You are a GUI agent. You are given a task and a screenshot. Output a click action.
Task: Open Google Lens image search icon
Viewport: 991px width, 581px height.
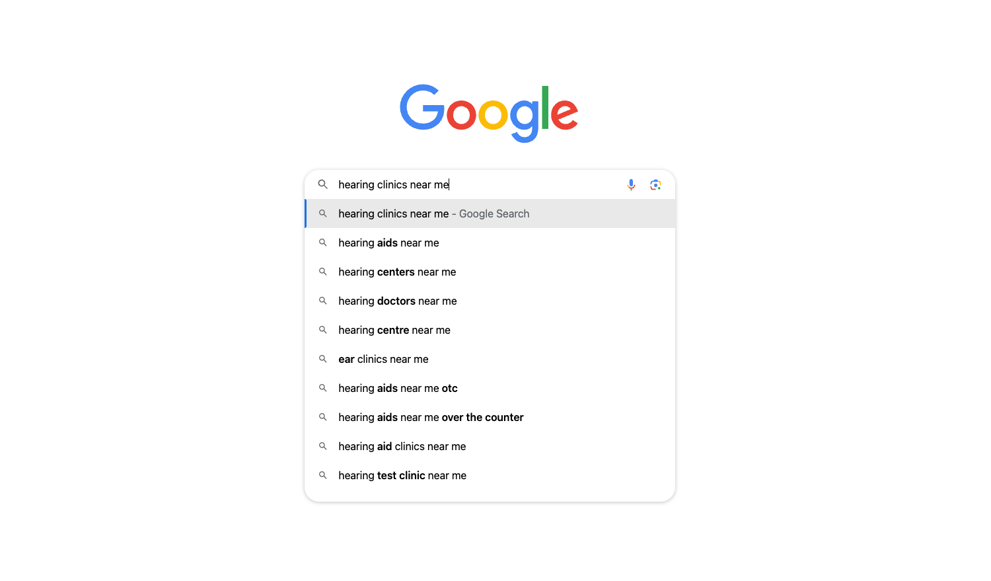point(655,185)
